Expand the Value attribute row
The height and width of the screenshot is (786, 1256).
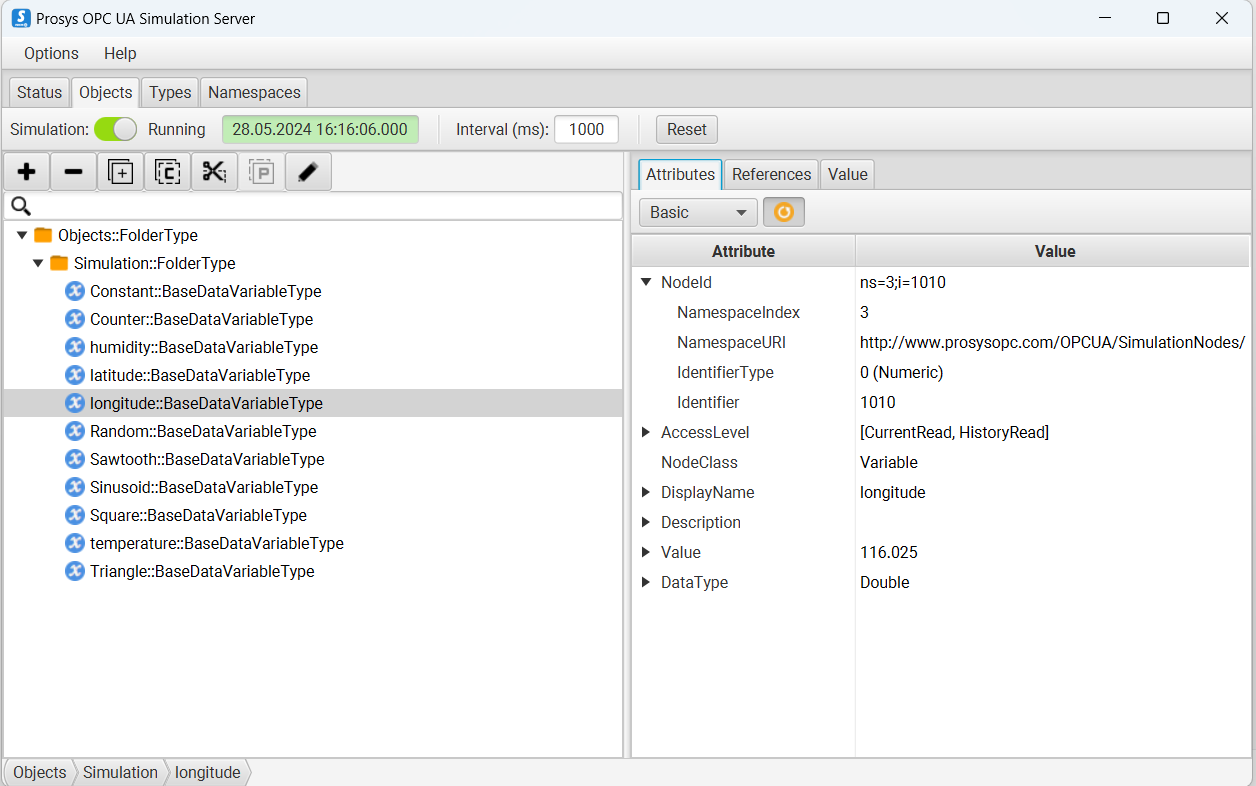(646, 552)
